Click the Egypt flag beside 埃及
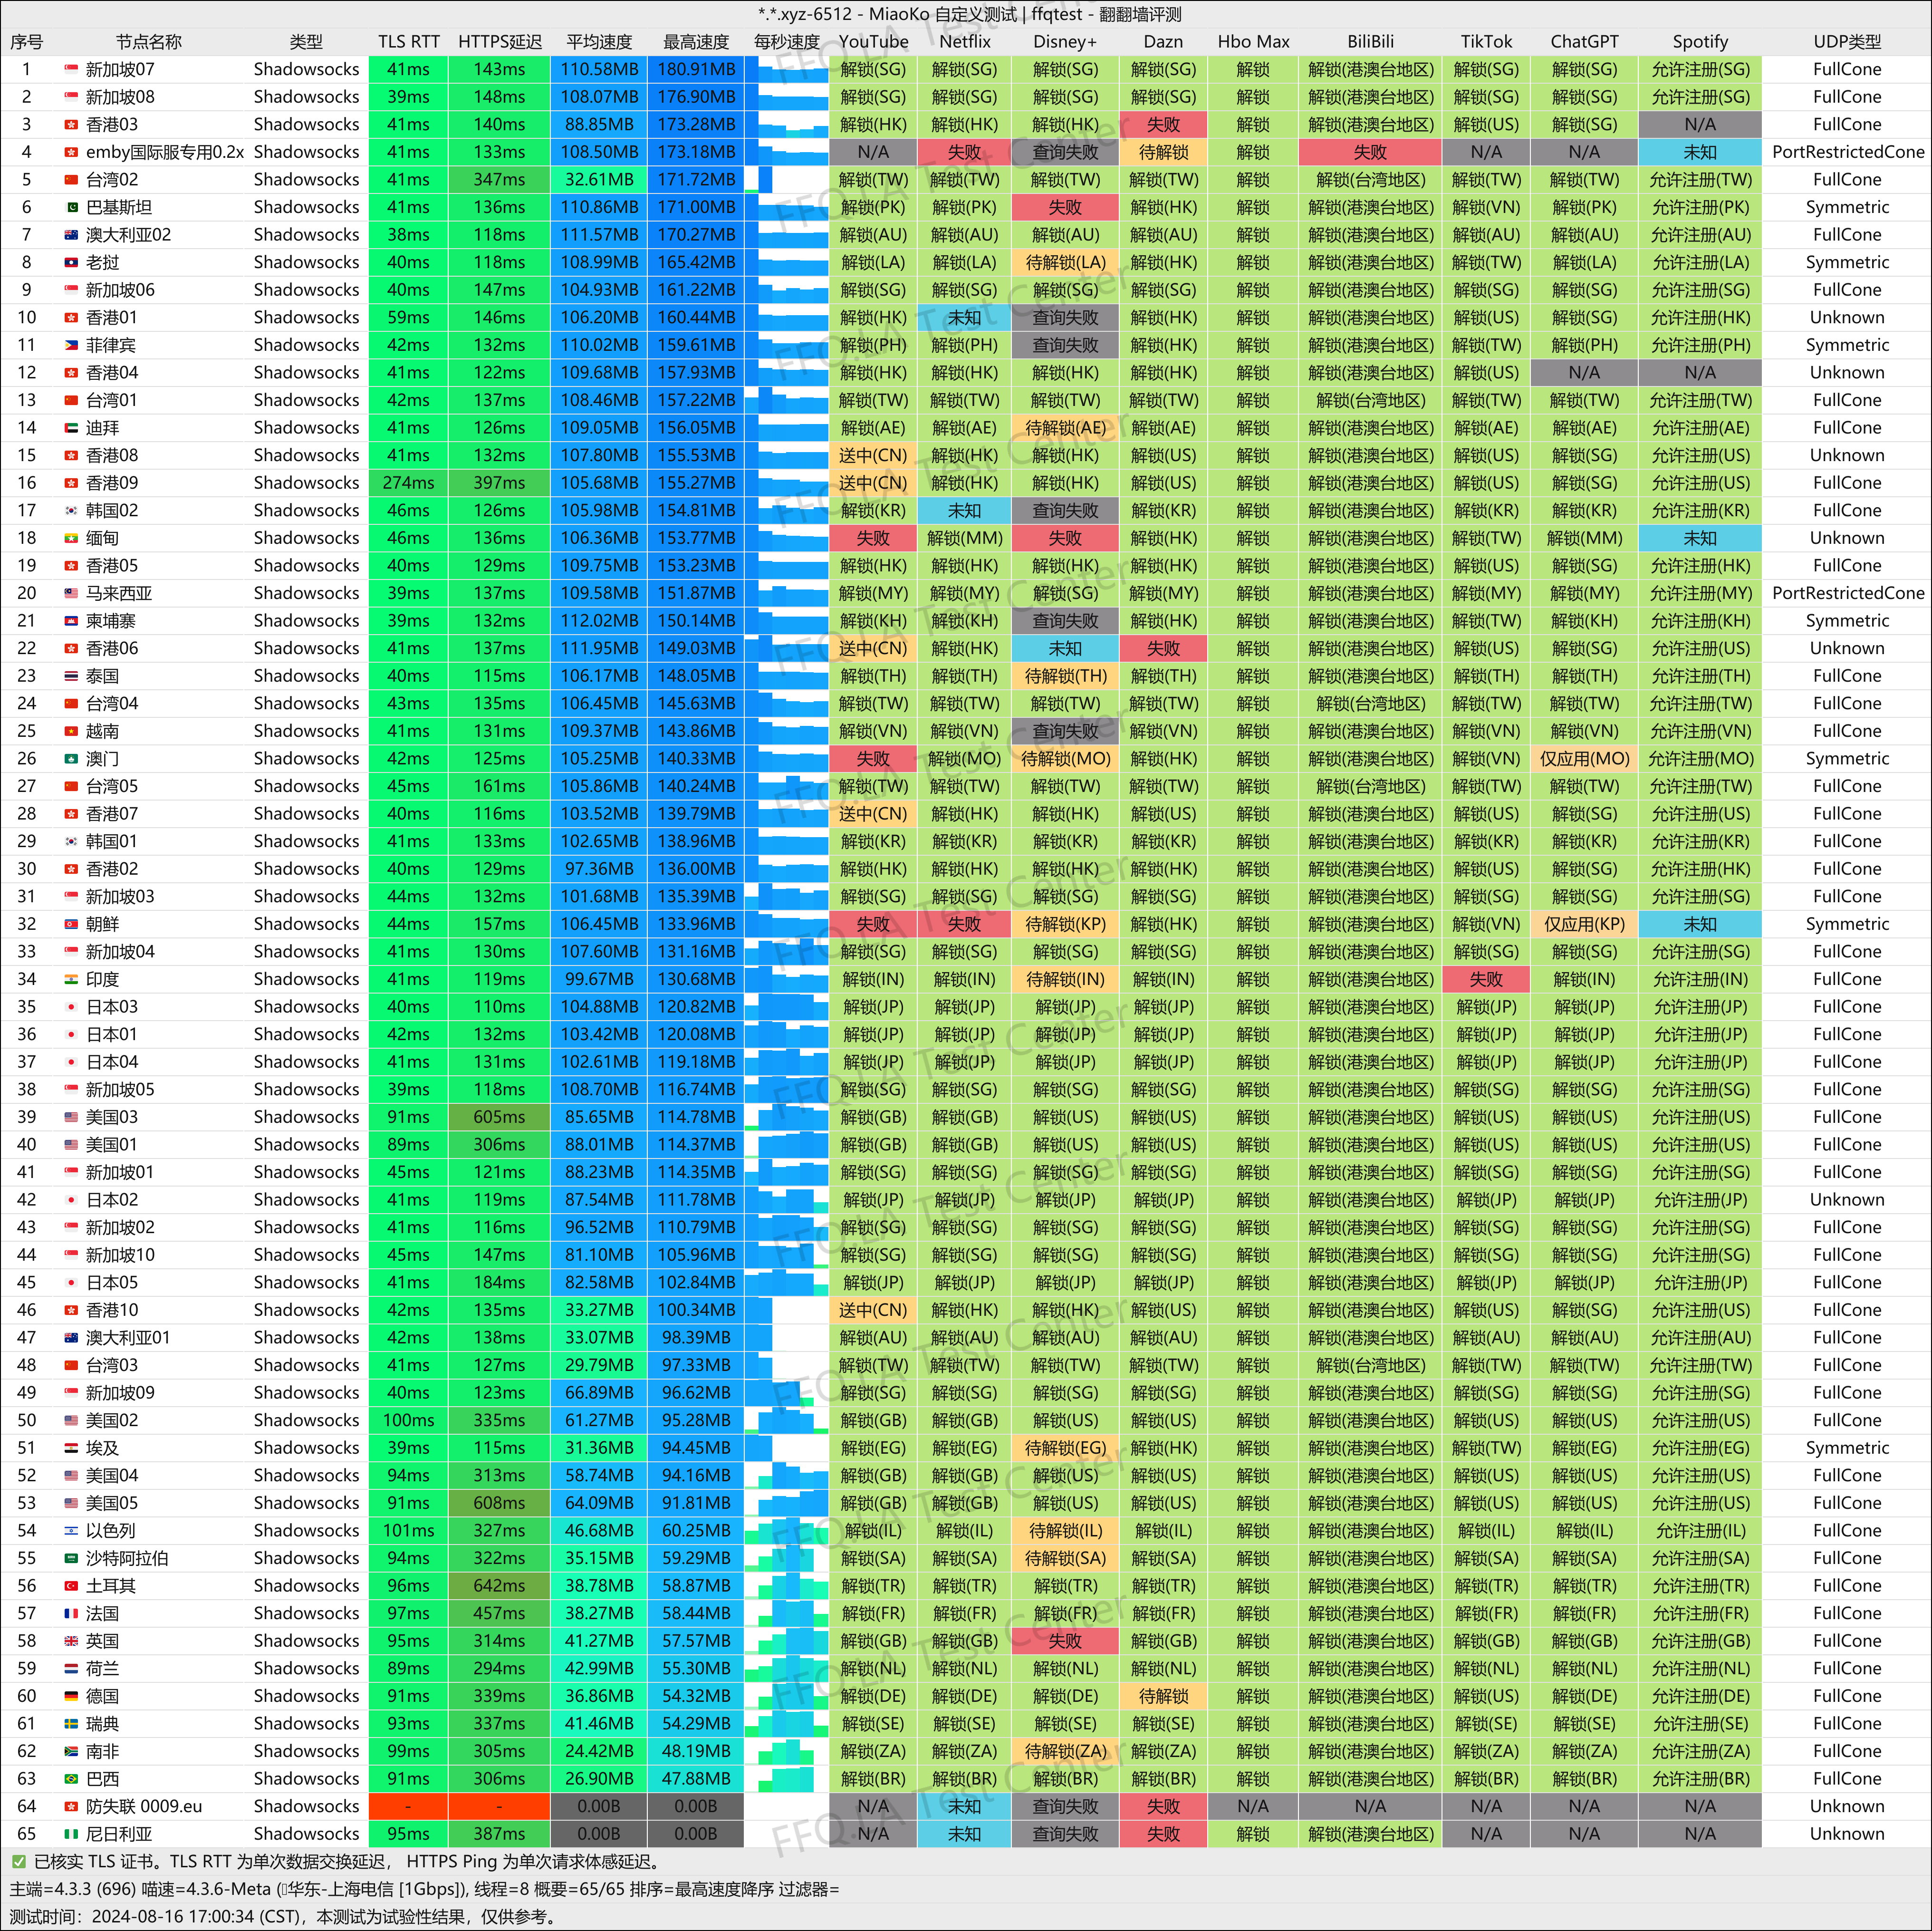1932x1931 pixels. 71,1448
